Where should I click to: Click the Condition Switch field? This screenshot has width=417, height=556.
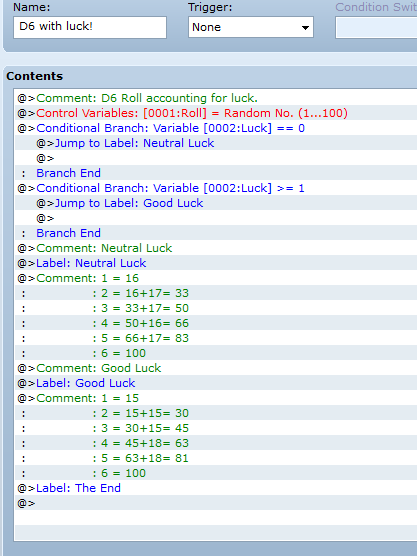coord(376,27)
